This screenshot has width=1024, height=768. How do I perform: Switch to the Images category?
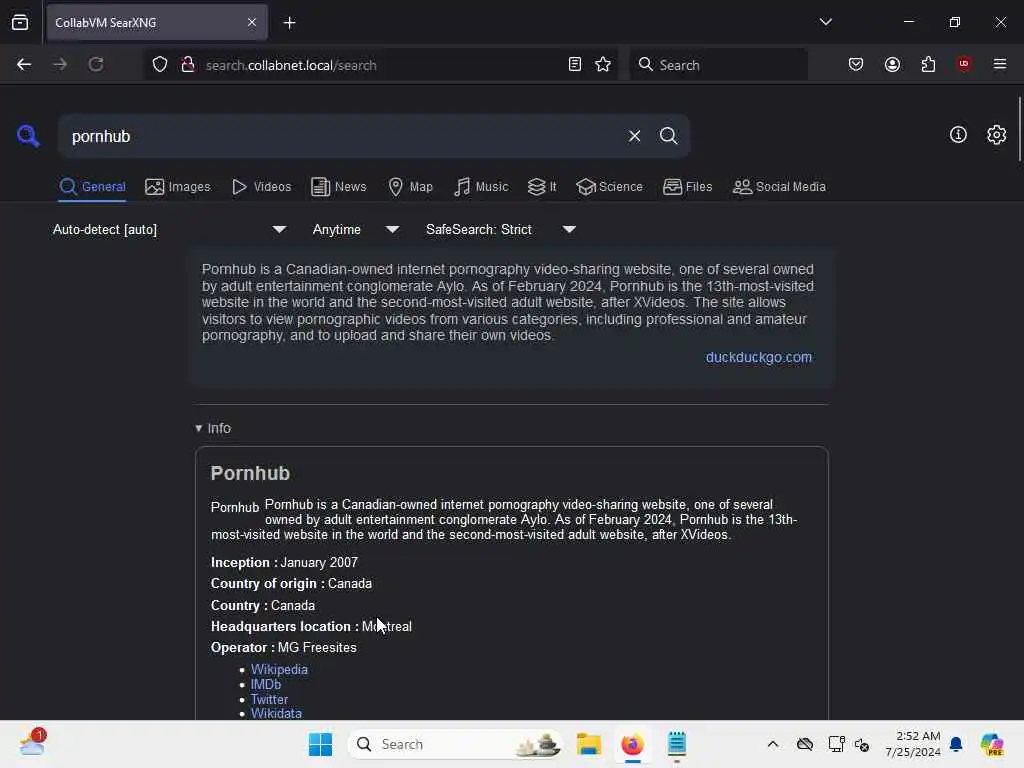(178, 187)
